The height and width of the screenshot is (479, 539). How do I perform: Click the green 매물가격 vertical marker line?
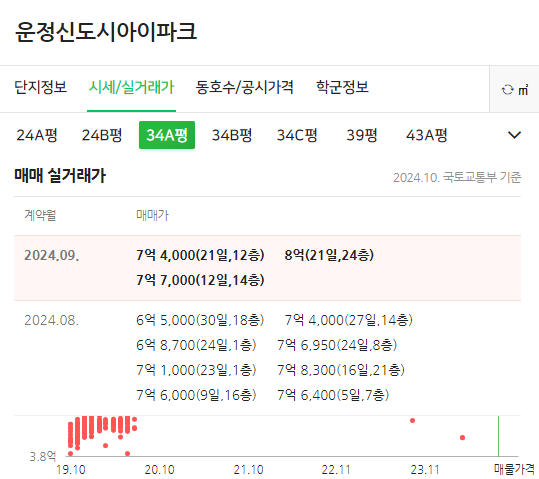click(498, 436)
